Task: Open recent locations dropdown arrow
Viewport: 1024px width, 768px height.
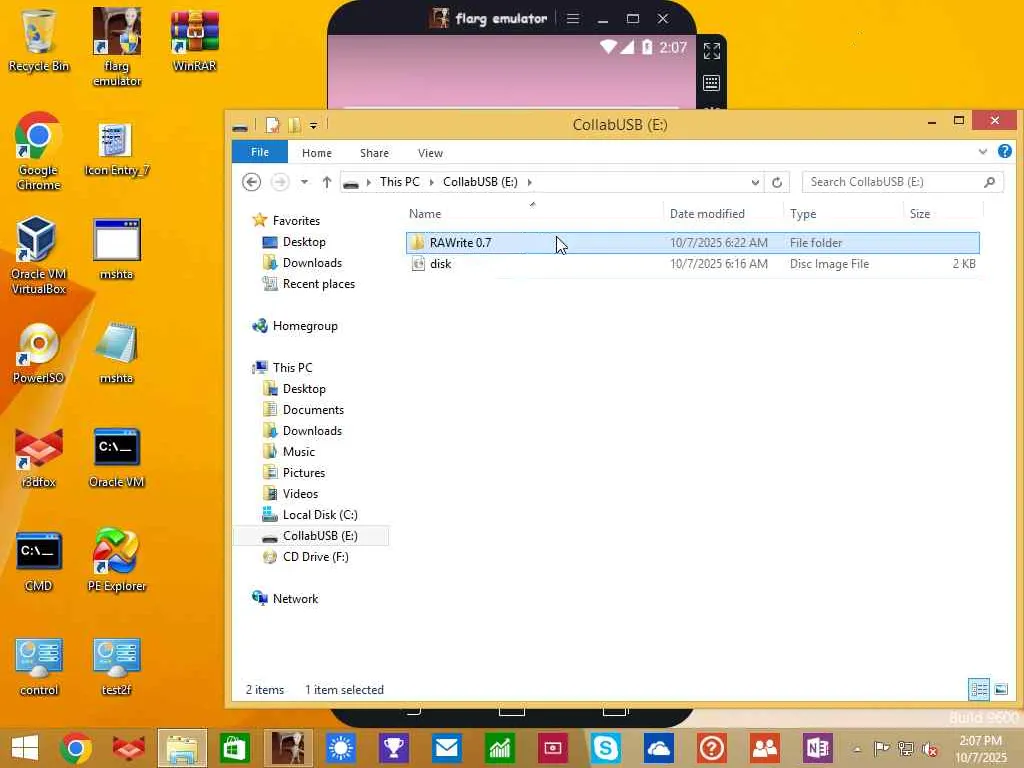Action: point(304,182)
